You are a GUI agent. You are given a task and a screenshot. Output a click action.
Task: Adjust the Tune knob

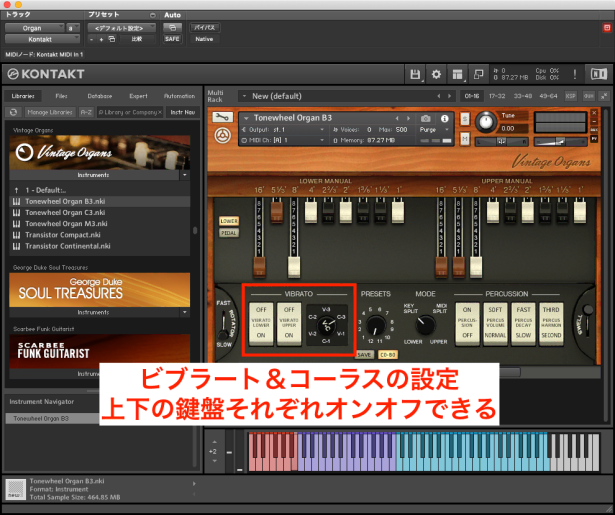click(x=486, y=121)
